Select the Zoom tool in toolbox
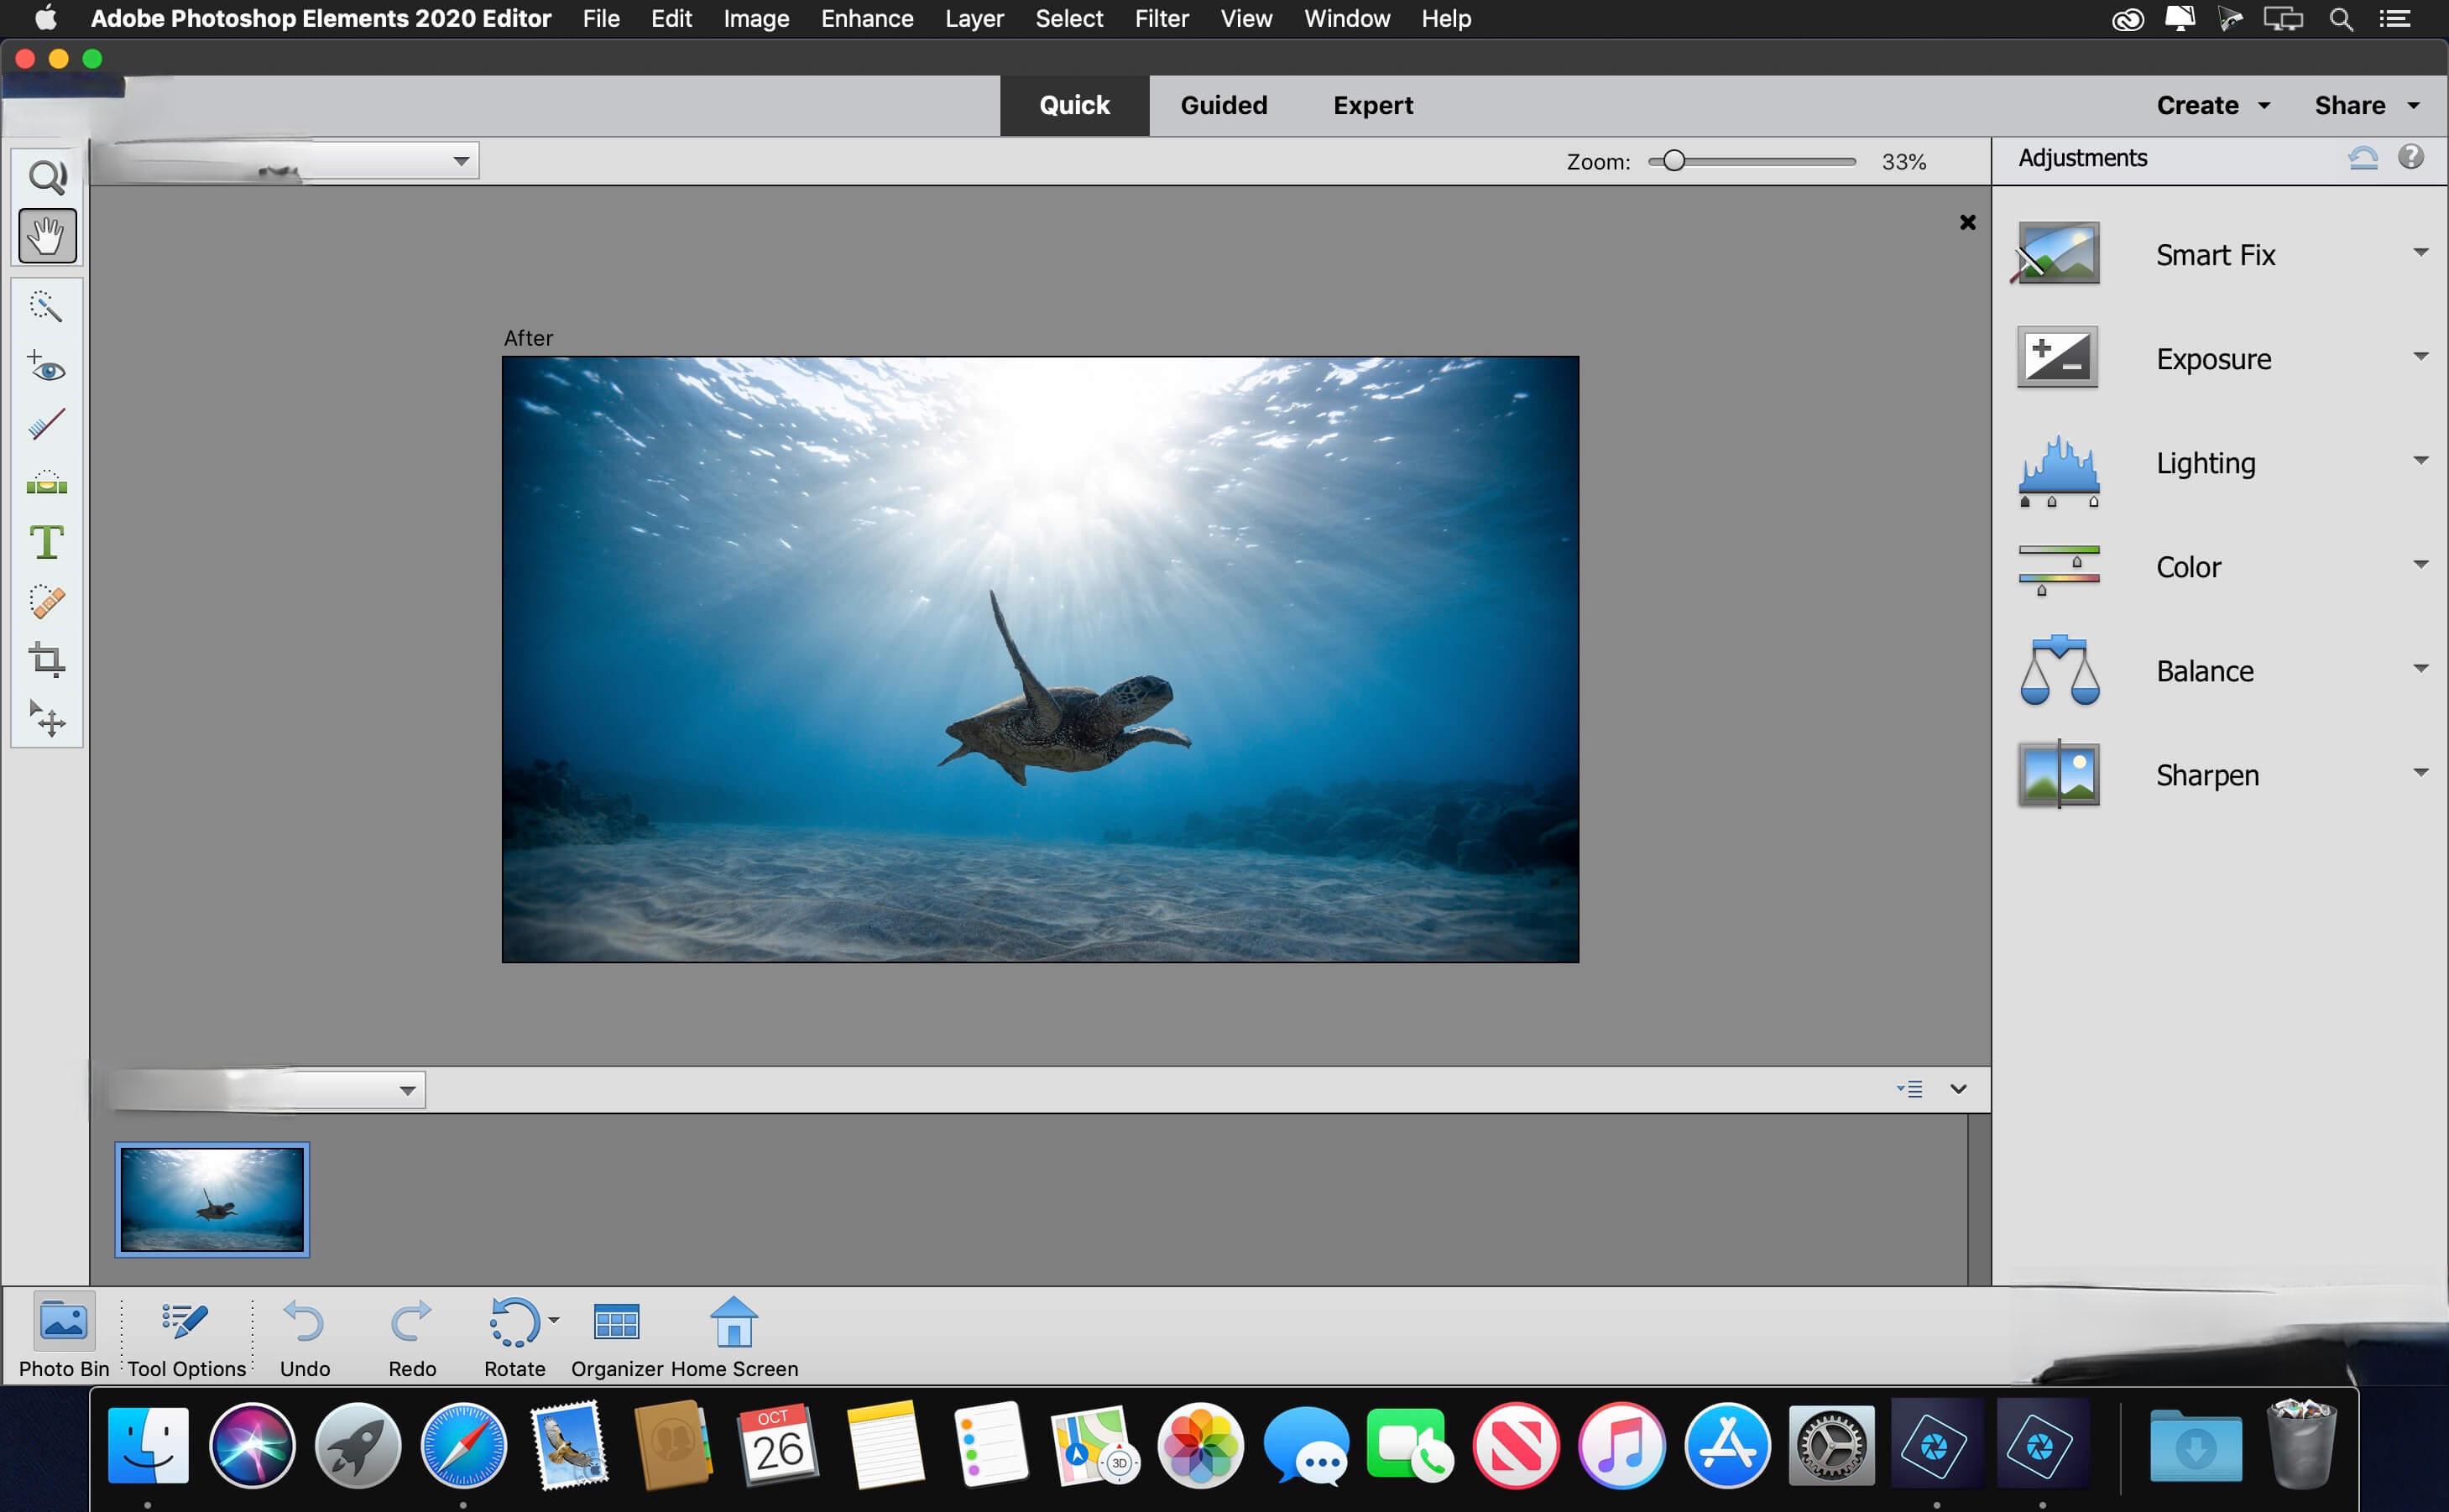 47,177
